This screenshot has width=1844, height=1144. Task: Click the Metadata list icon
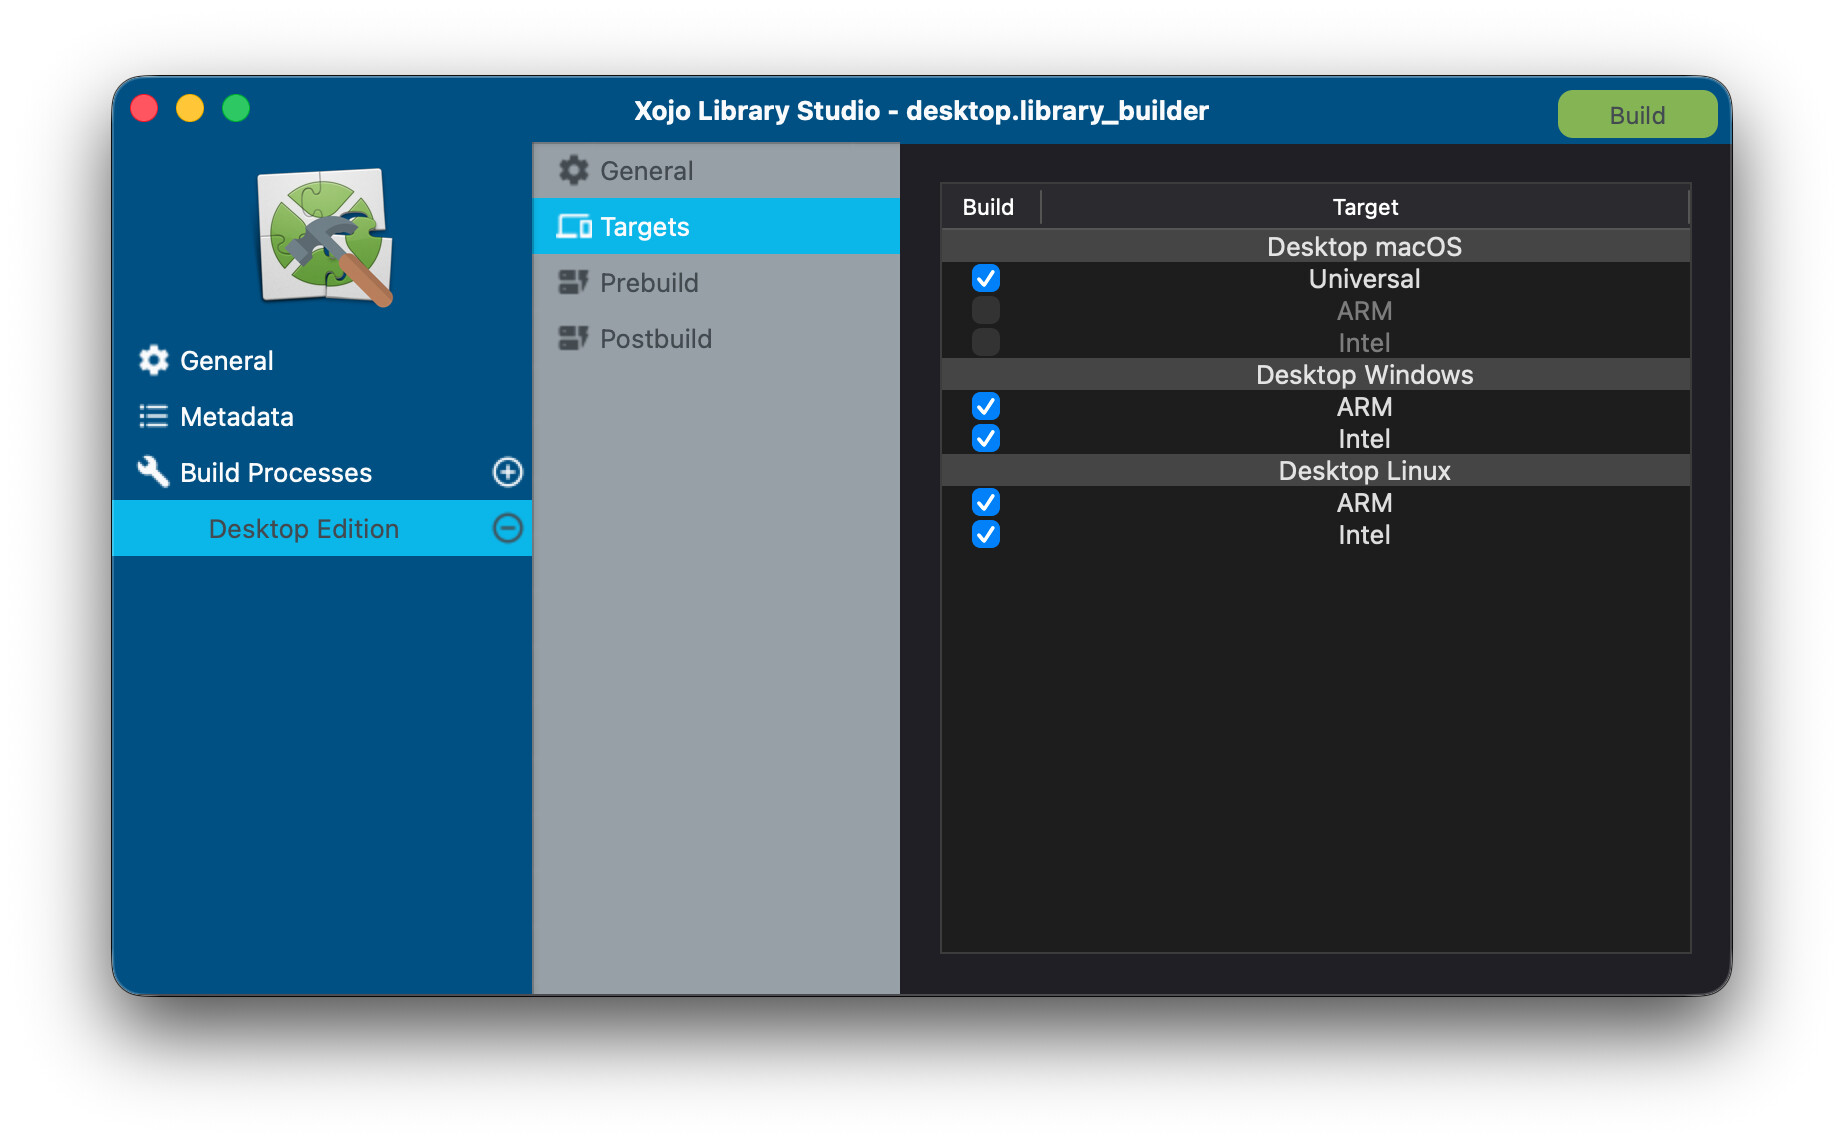tap(153, 416)
